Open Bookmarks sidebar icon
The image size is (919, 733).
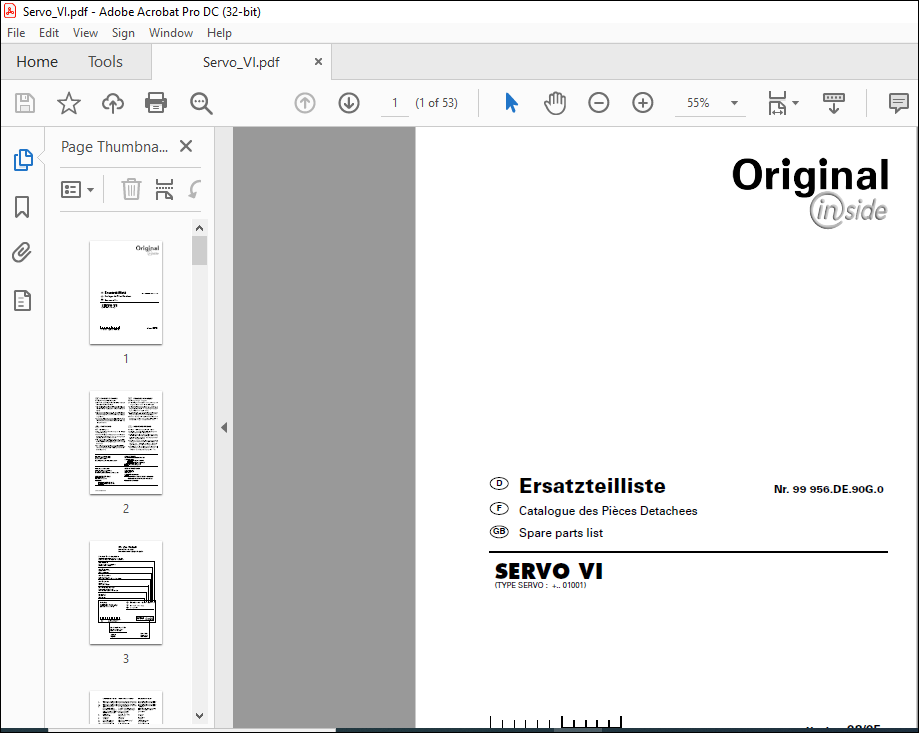22,207
